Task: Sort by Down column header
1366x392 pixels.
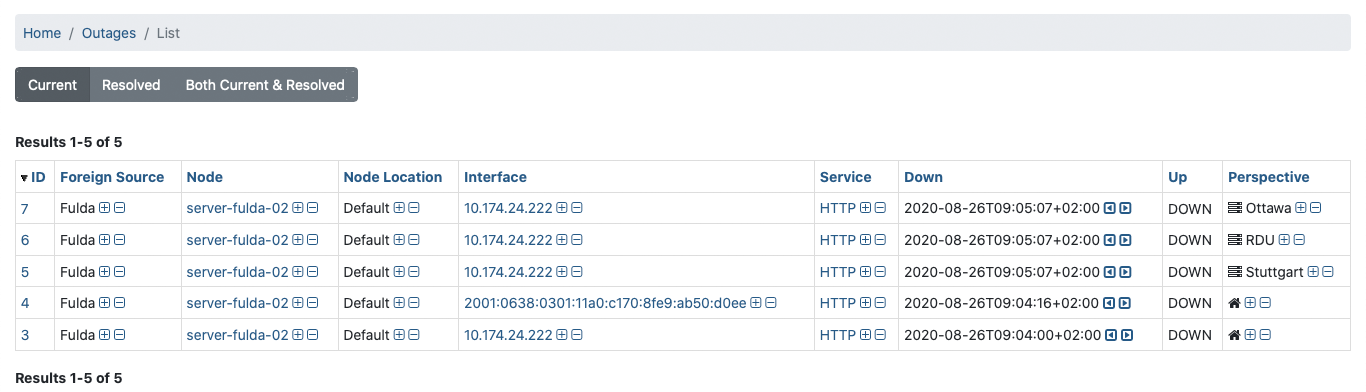Action: coord(923,177)
